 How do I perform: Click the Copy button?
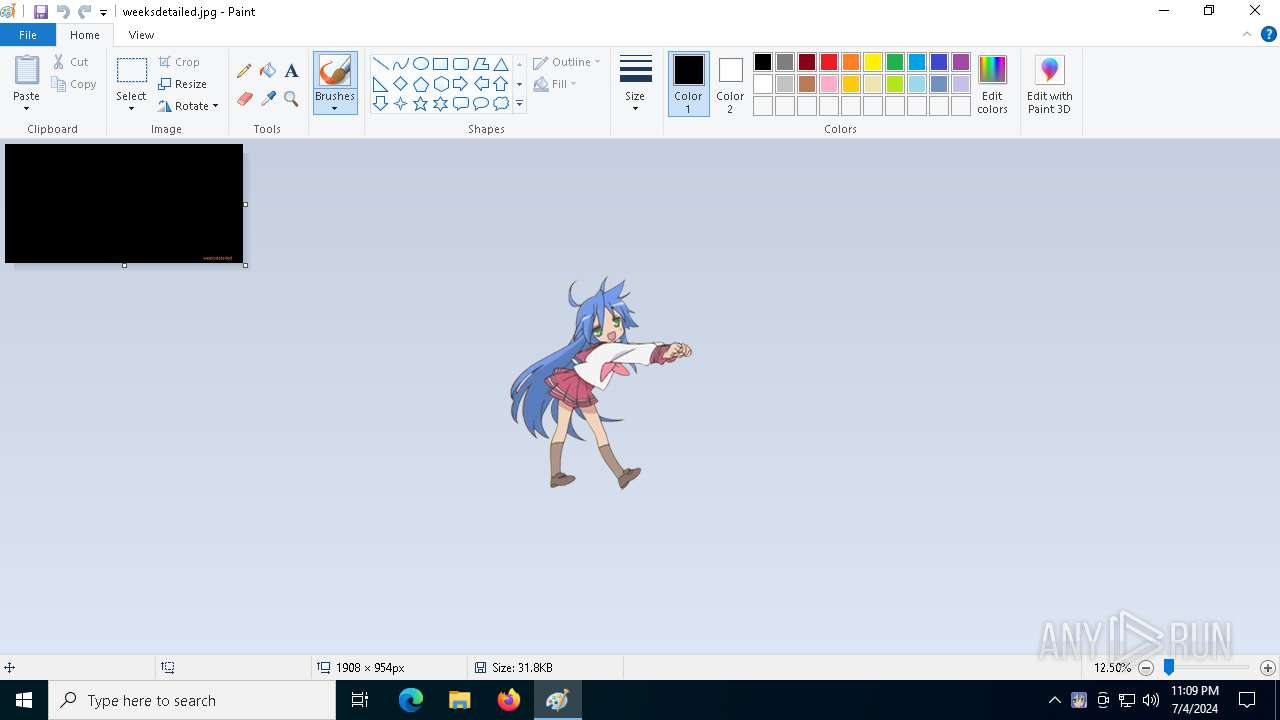pyautogui.click(x=74, y=84)
